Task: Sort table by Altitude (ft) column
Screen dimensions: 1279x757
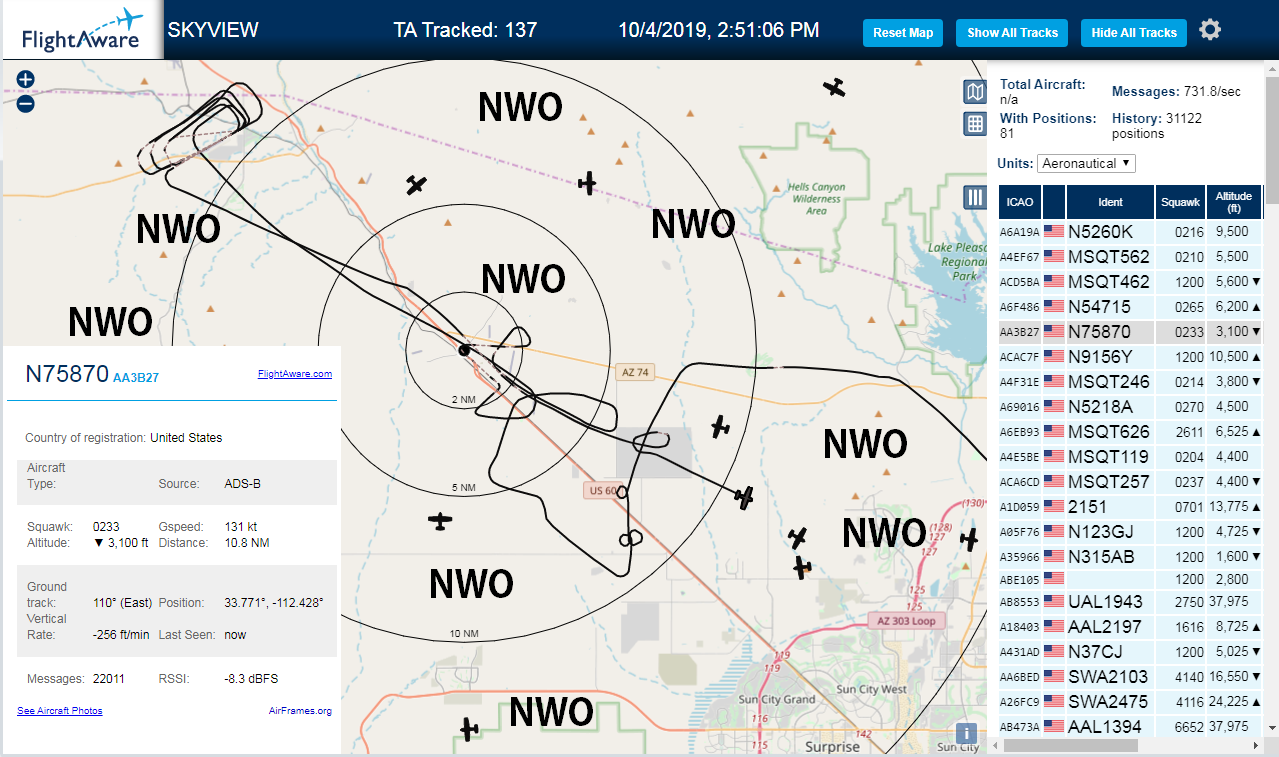Action: [1235, 202]
